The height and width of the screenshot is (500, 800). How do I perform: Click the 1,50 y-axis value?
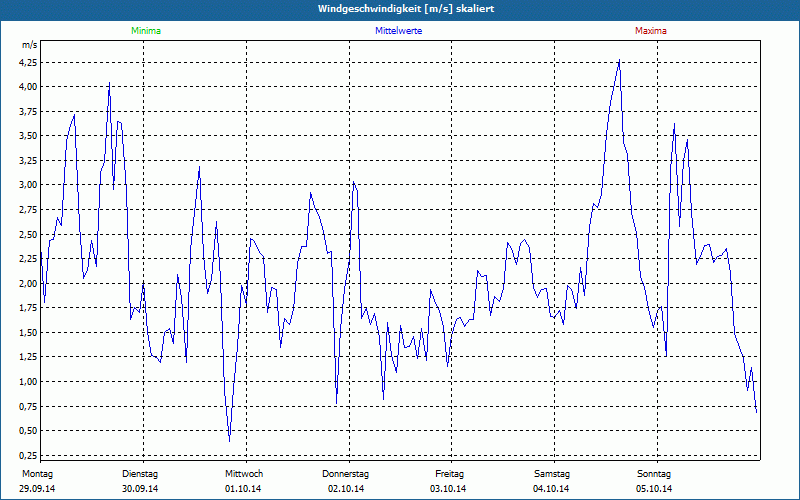pyautogui.click(x=29, y=333)
